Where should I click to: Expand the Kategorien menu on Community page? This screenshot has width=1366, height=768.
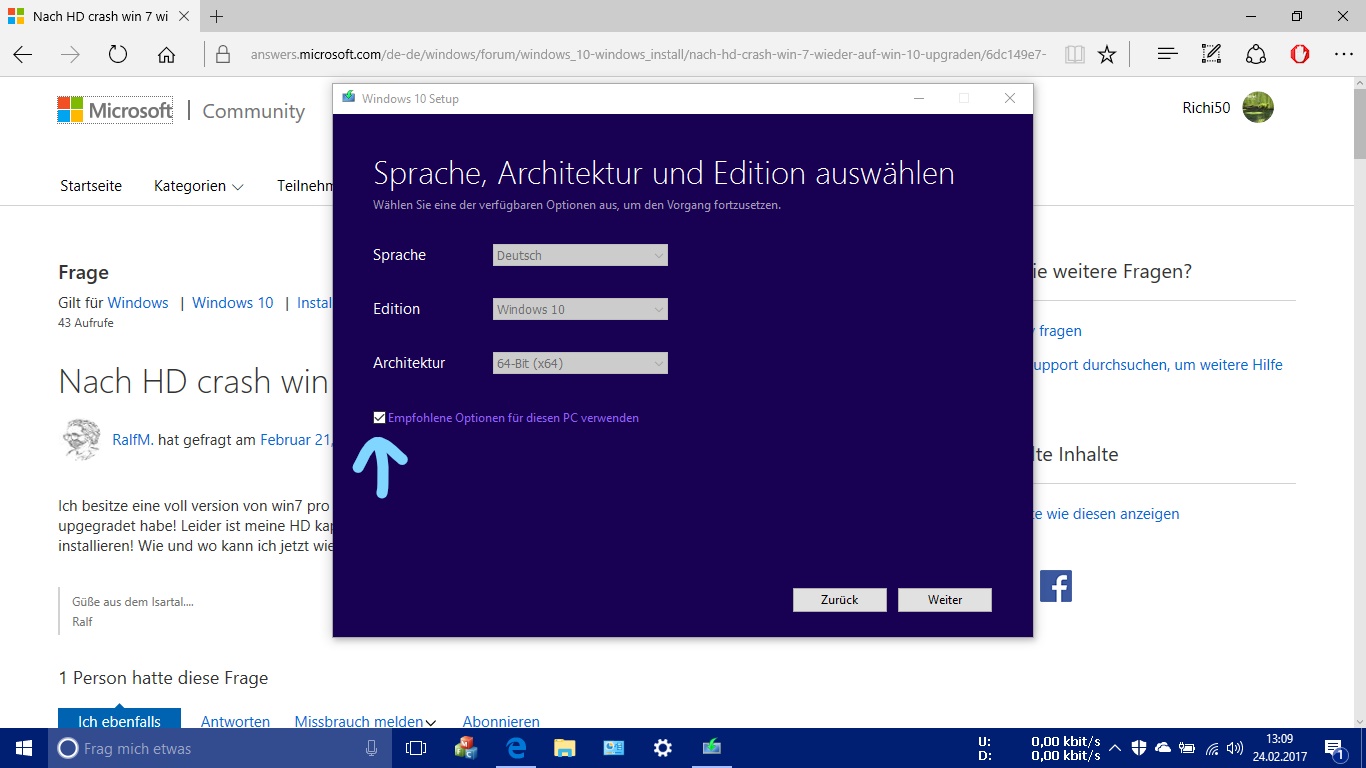[x=198, y=186]
